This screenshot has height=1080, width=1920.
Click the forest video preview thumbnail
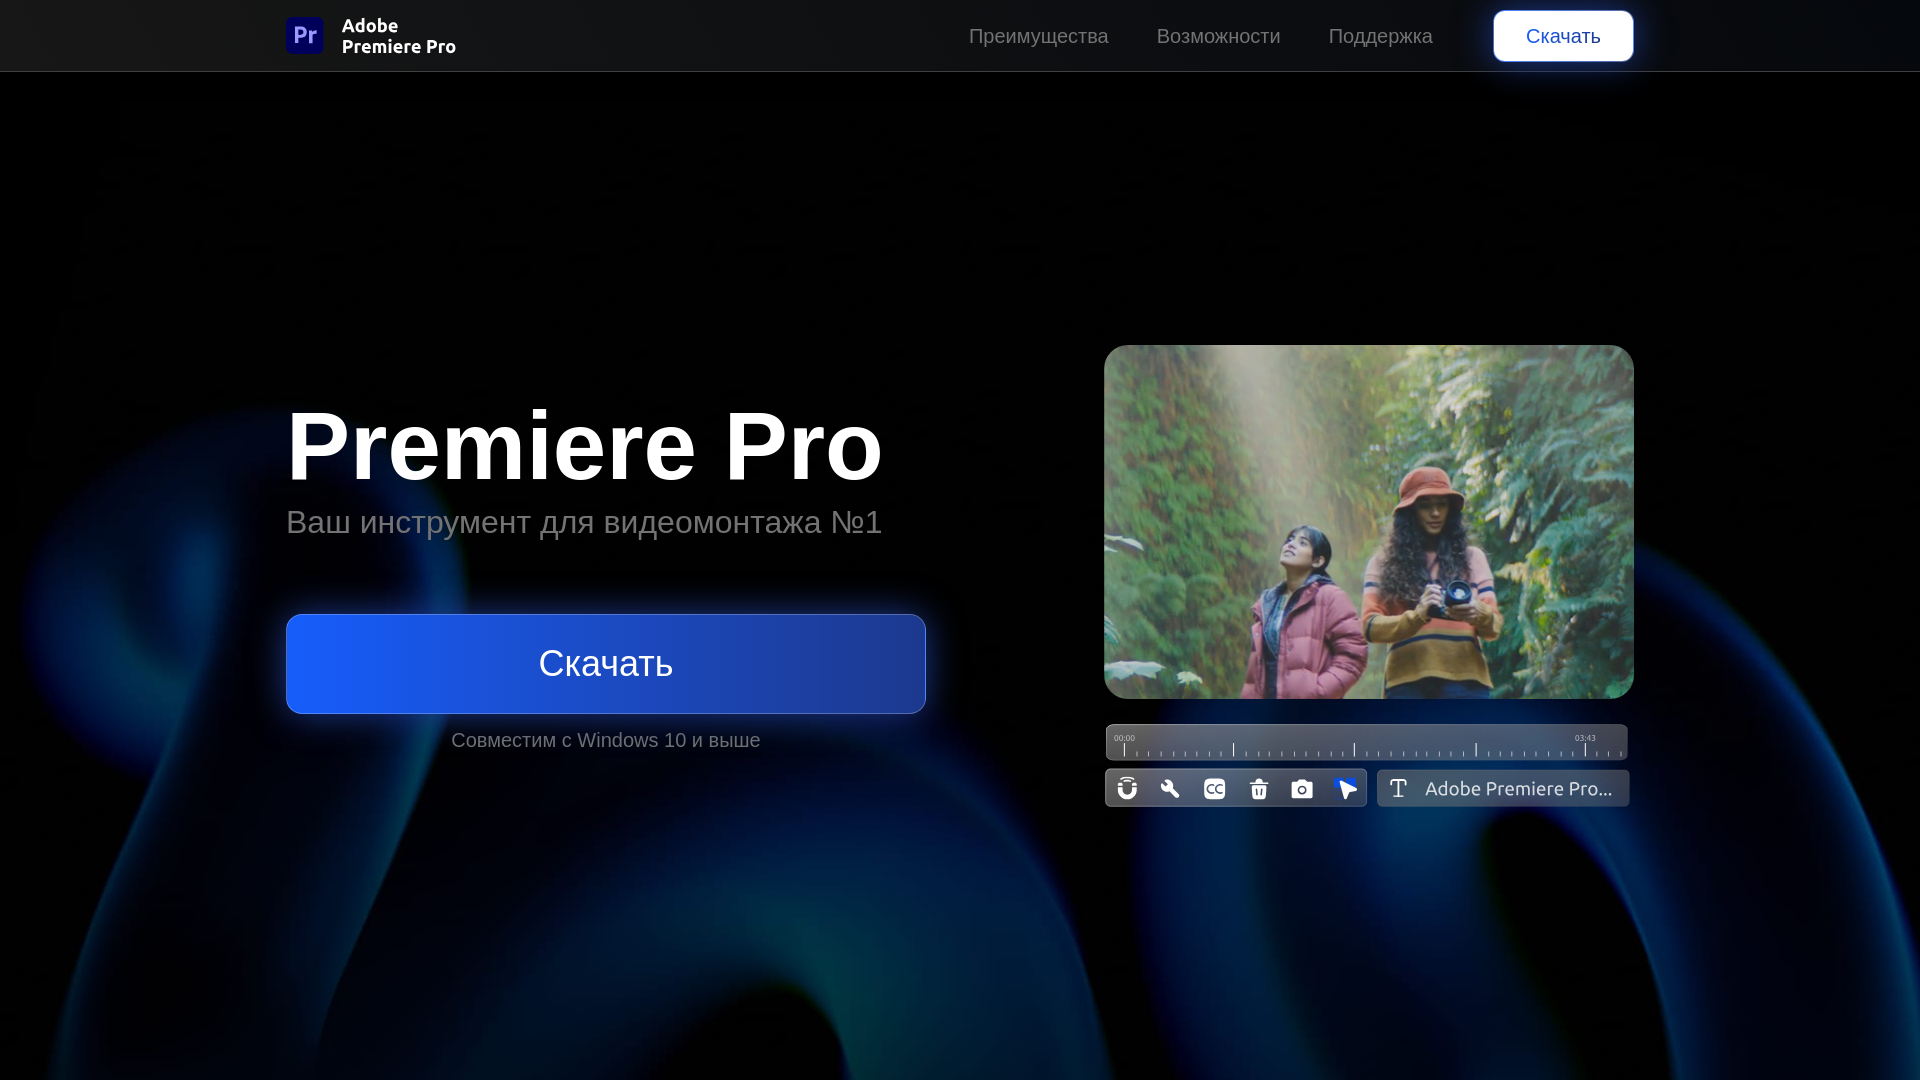(x=1369, y=522)
